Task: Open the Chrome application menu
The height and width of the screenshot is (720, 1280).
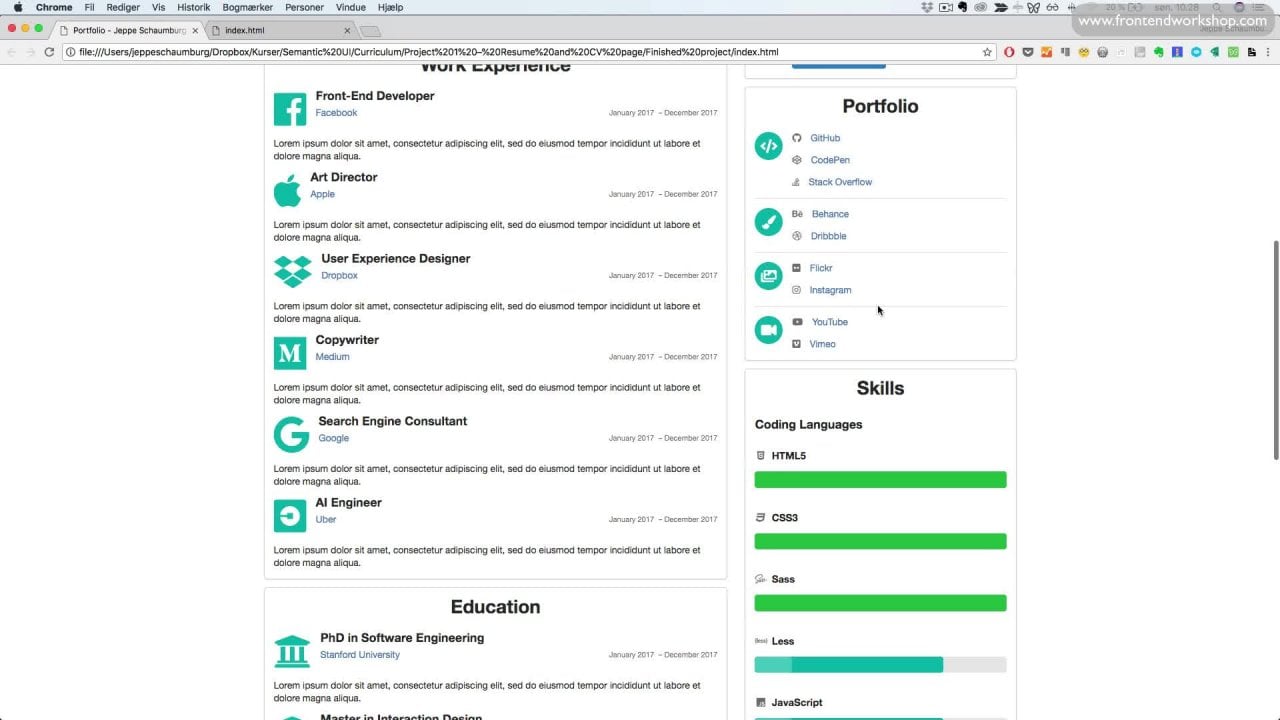Action: (x=54, y=7)
